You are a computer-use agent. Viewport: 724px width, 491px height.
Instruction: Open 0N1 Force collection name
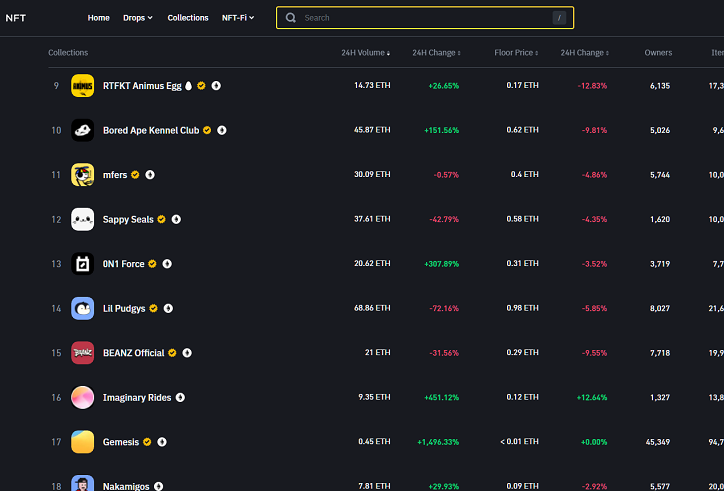tap(124, 264)
